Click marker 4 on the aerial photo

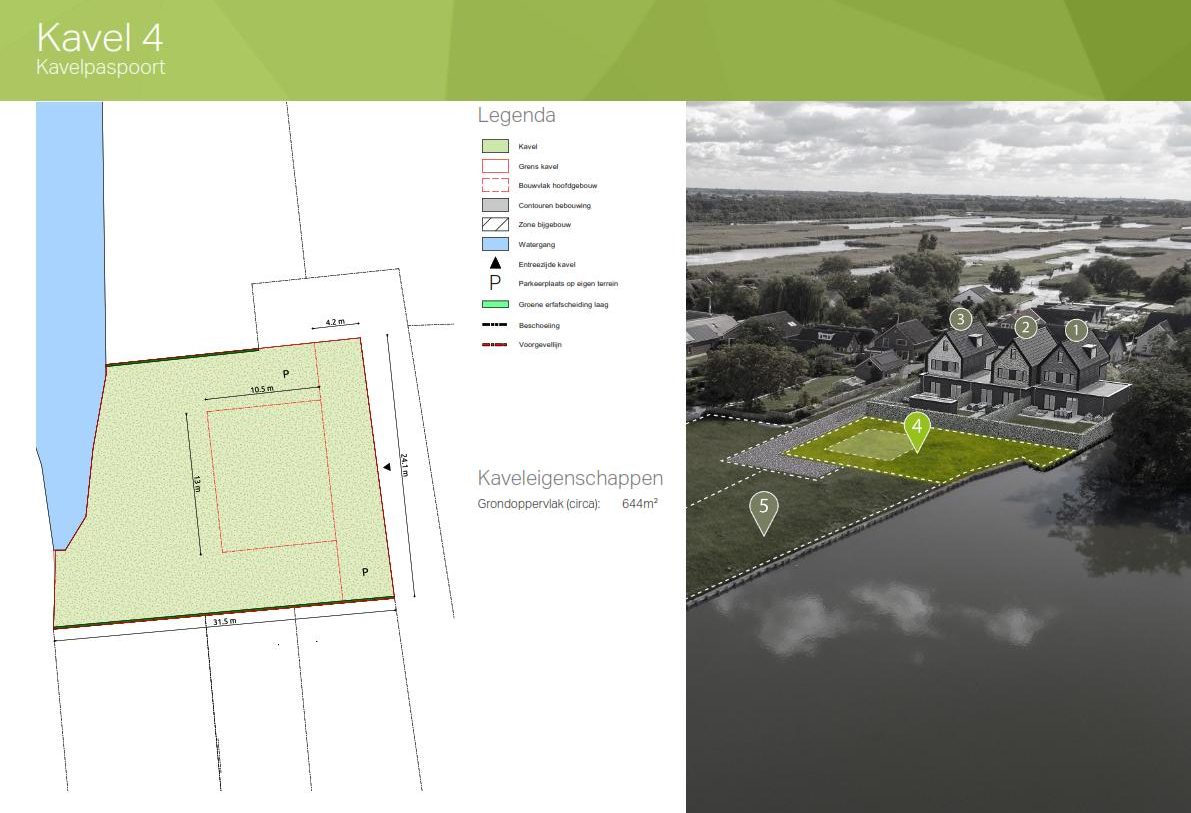click(x=917, y=426)
